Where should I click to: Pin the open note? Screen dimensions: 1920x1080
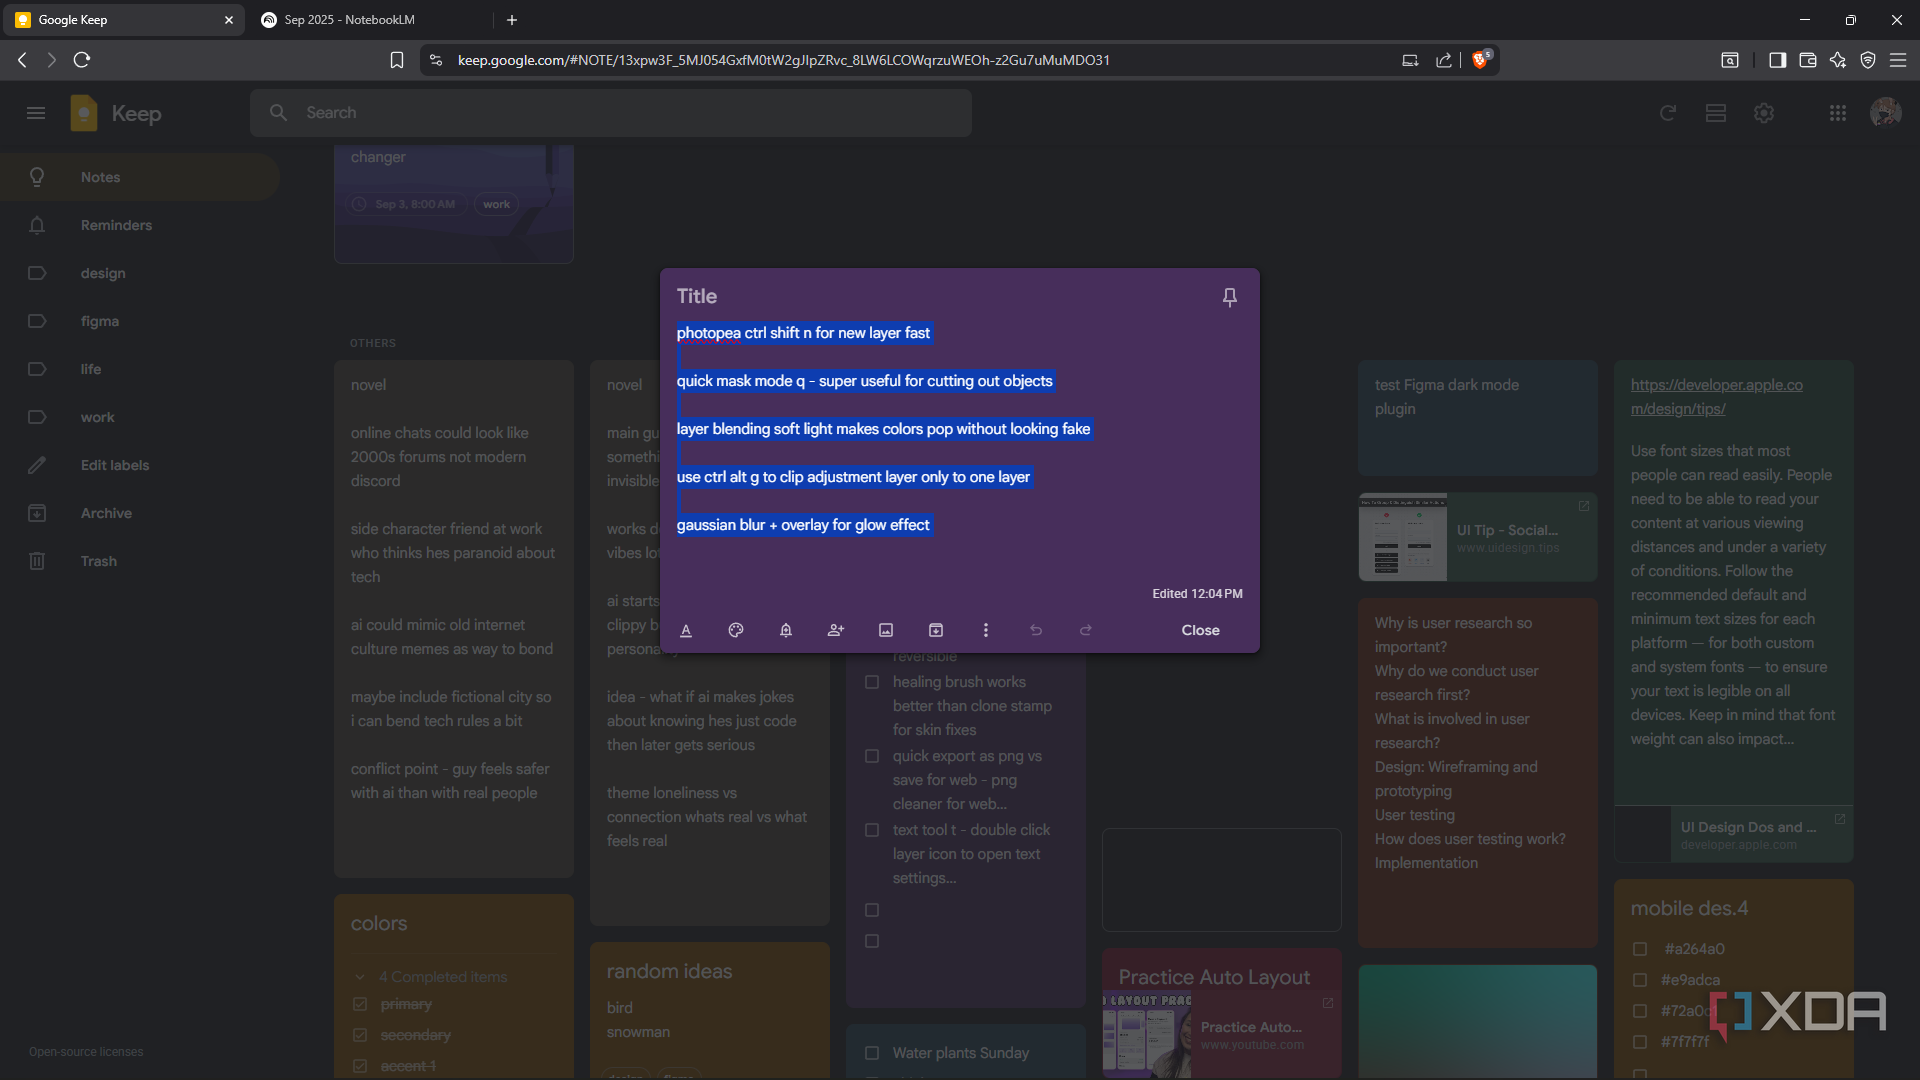1230,297
